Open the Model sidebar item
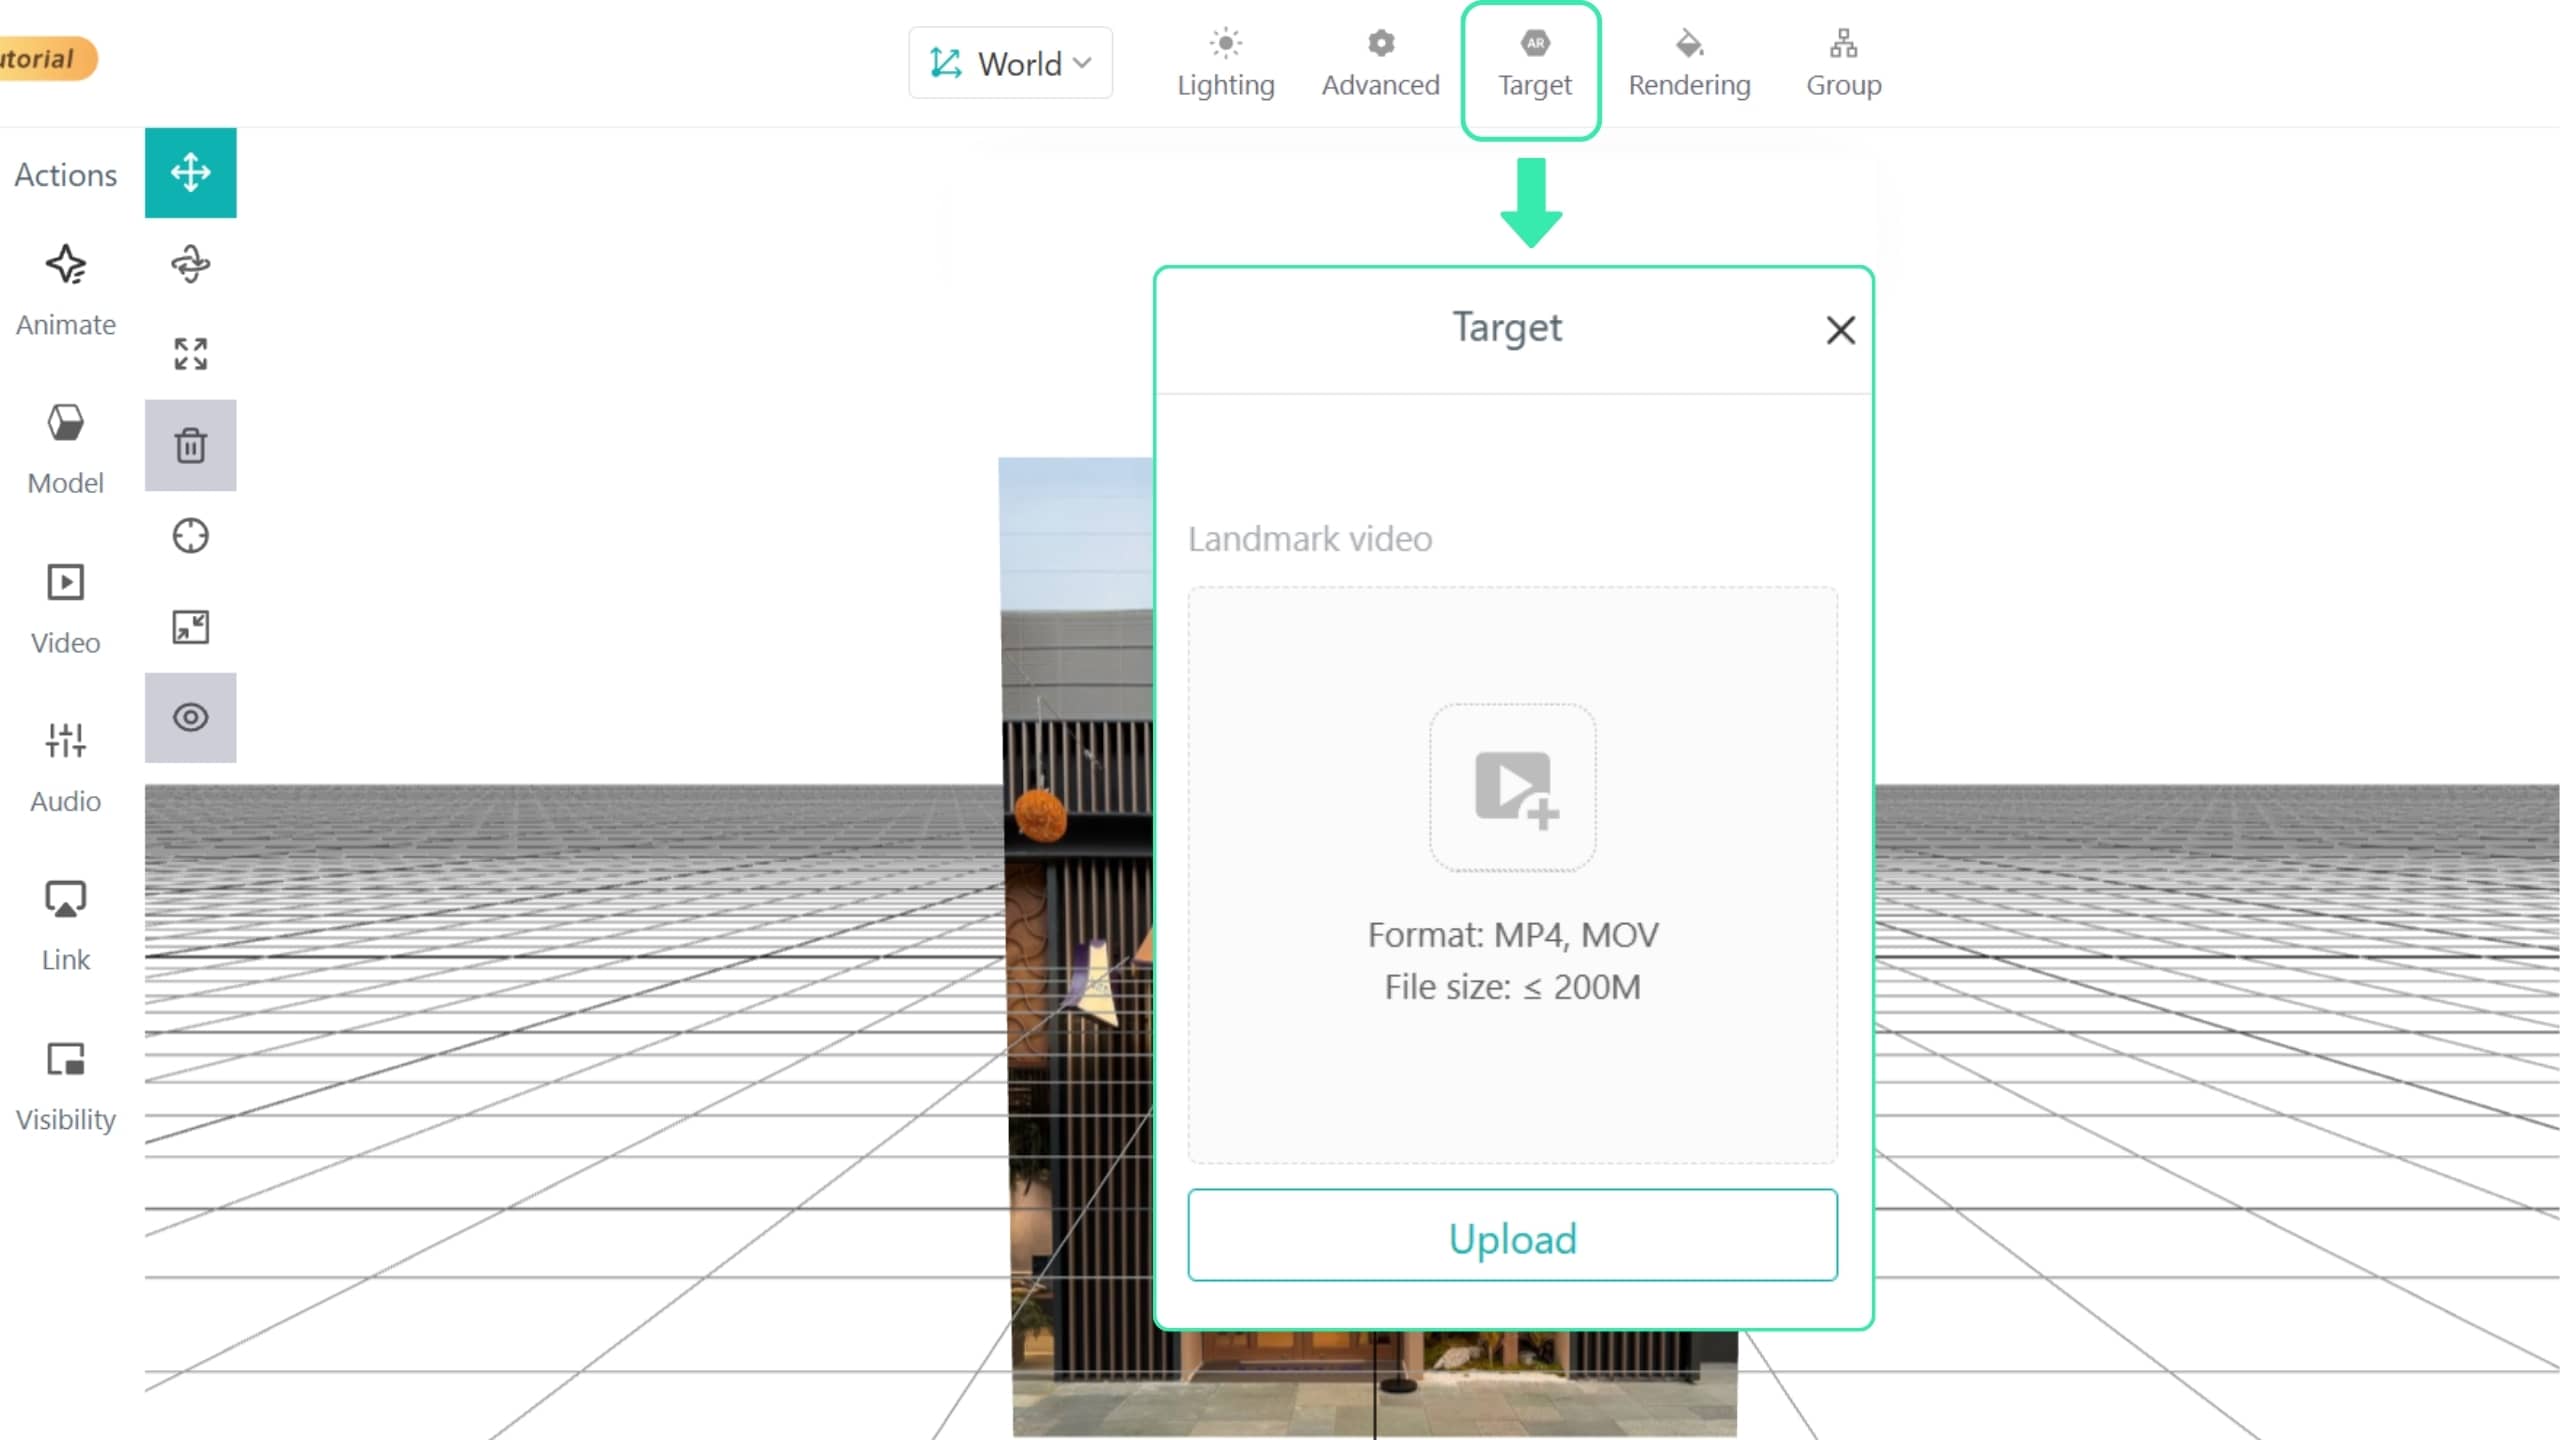 tap(66, 449)
